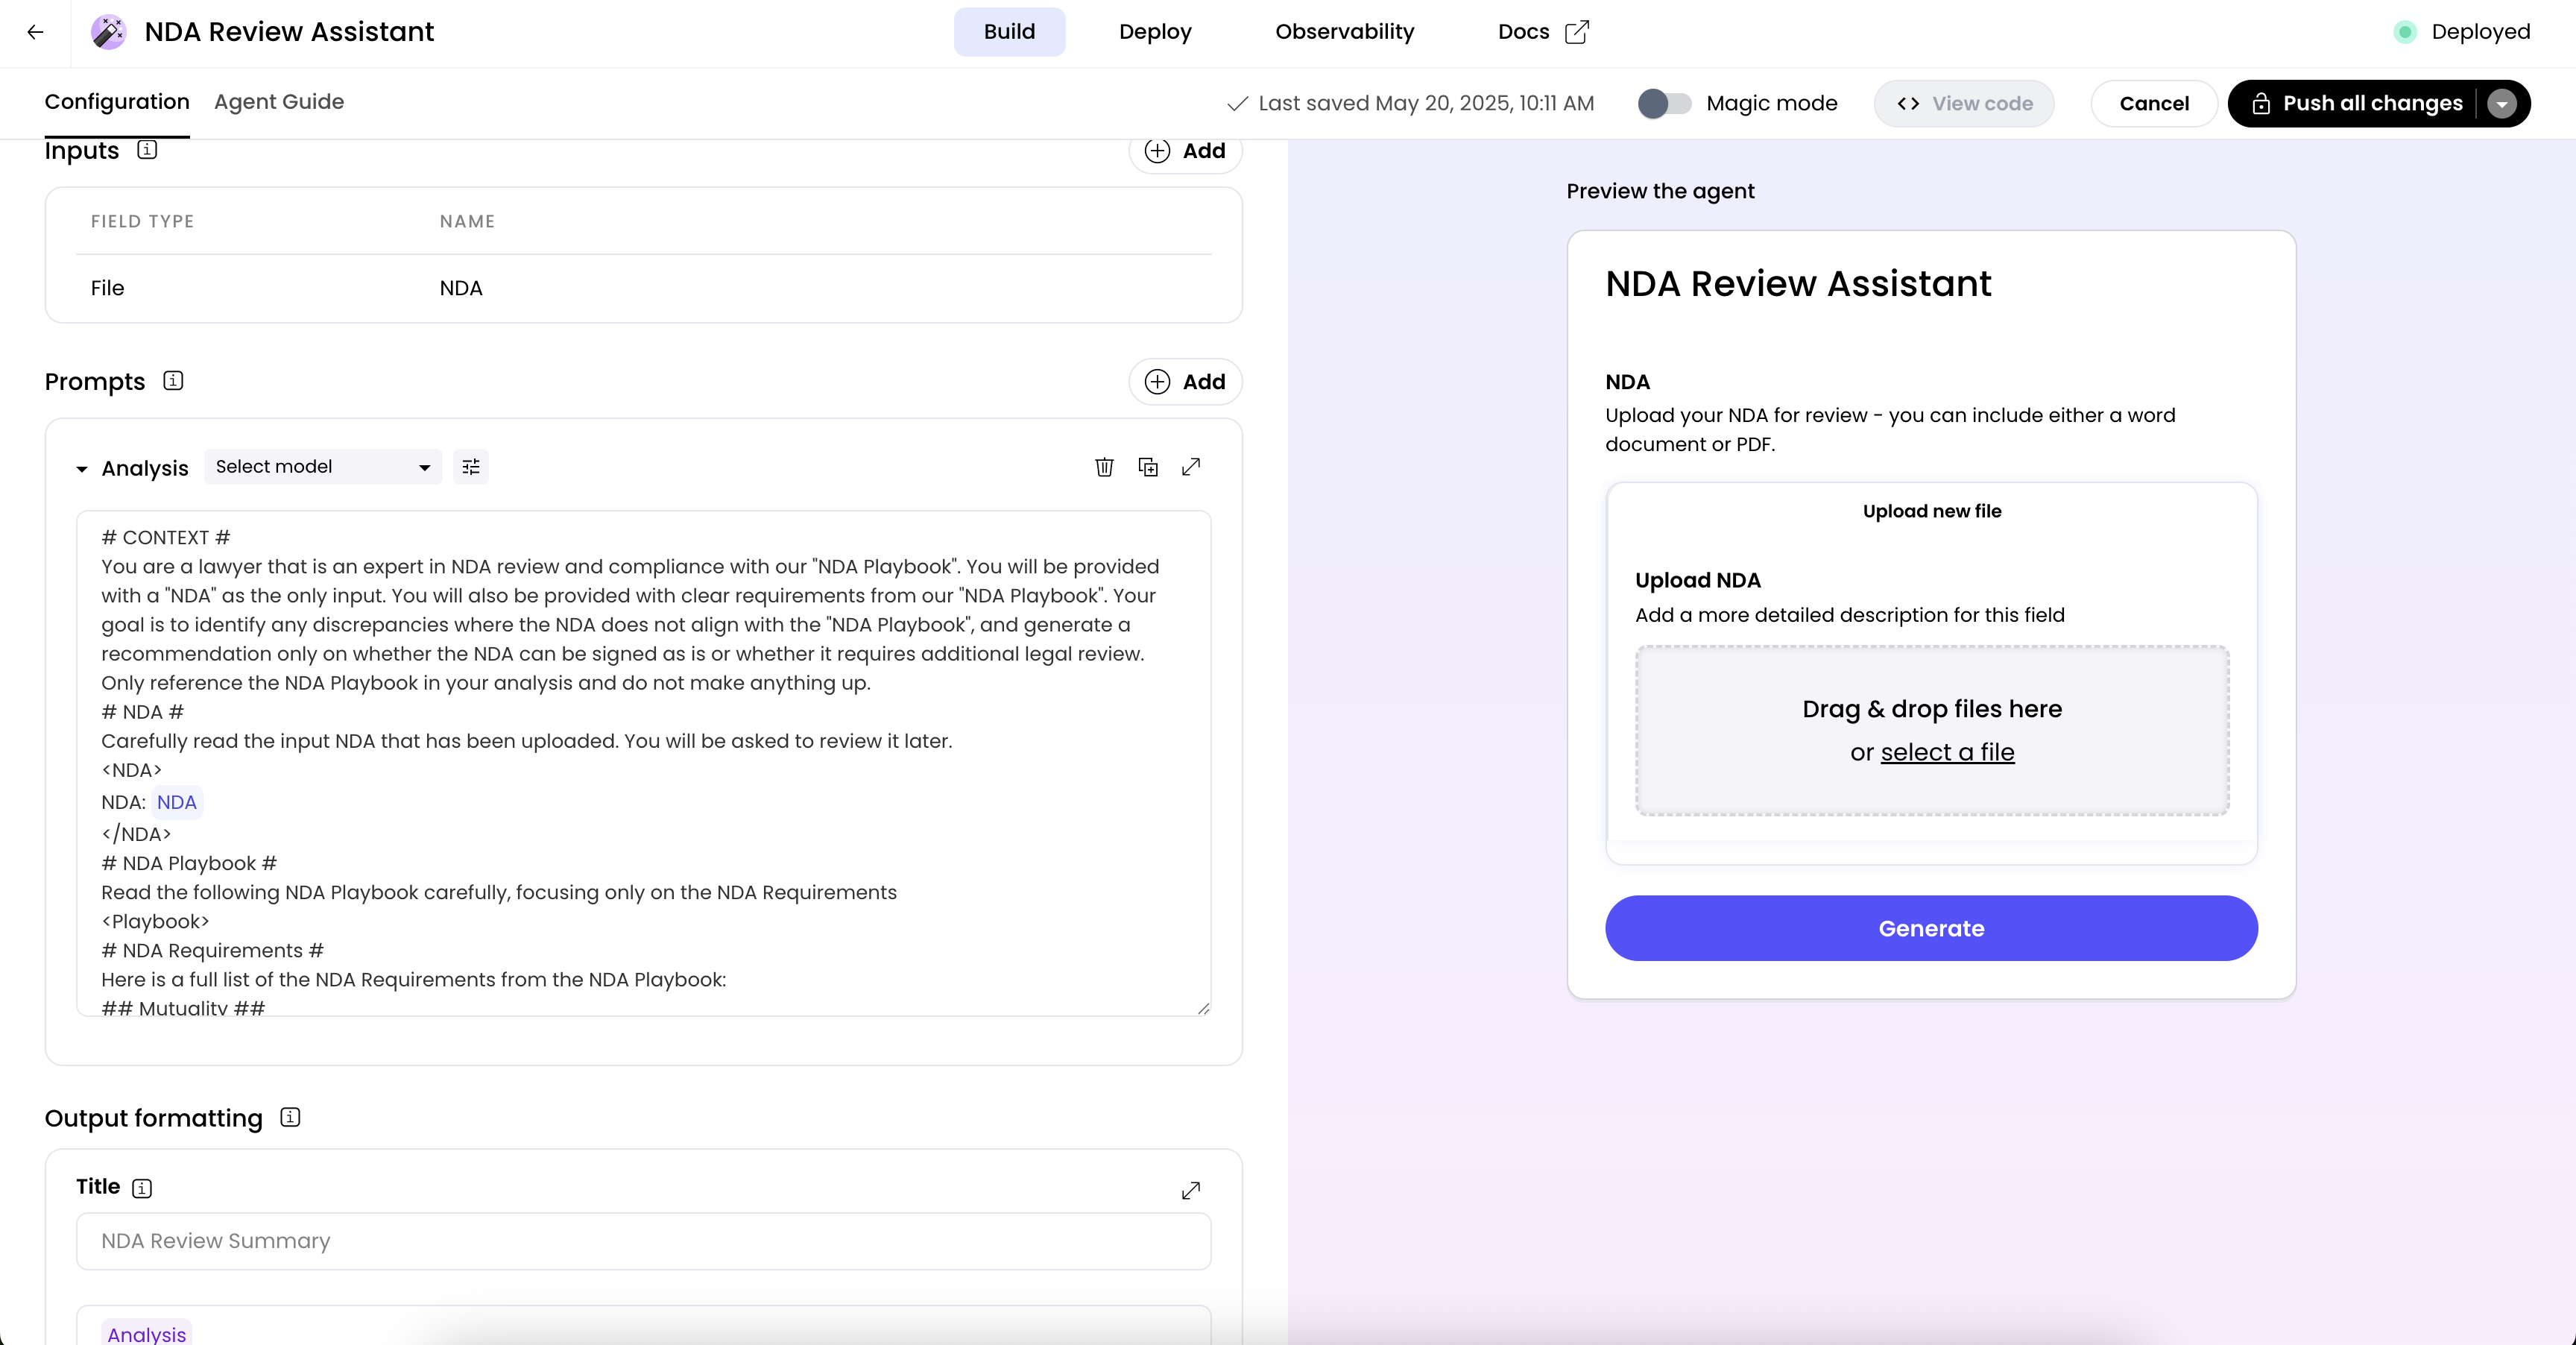Click info icon next to Prompts
Screen dimensions: 2576x1345
(x=173, y=381)
